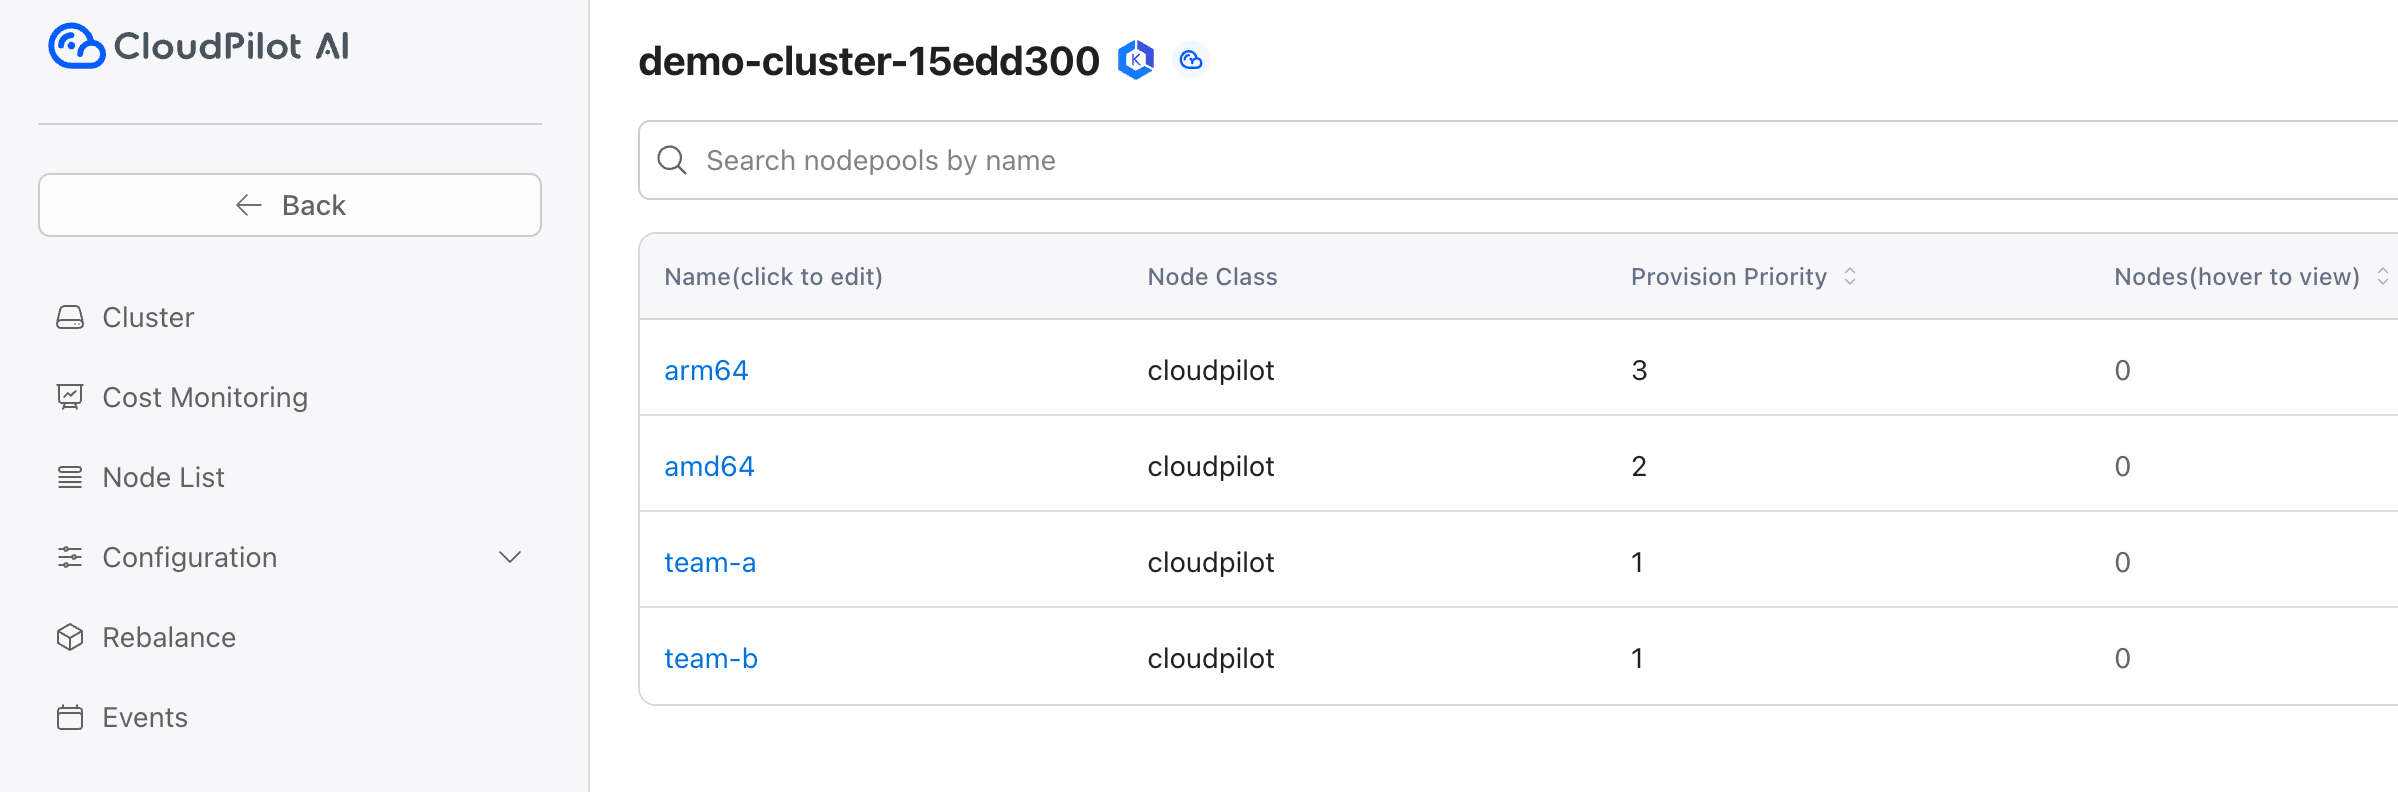The image size is (2398, 792).
Task: Open the amd64 nodepool link
Action: 709,466
